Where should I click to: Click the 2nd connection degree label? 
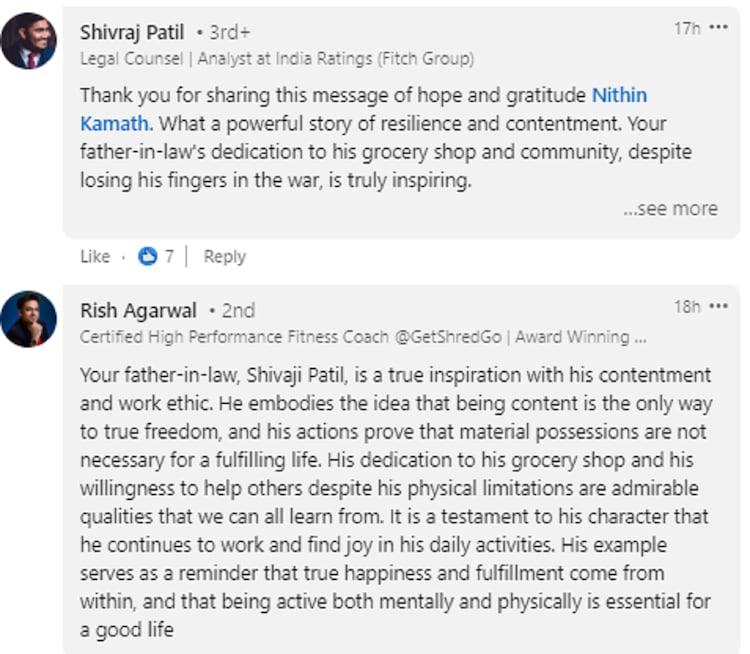click(236, 310)
